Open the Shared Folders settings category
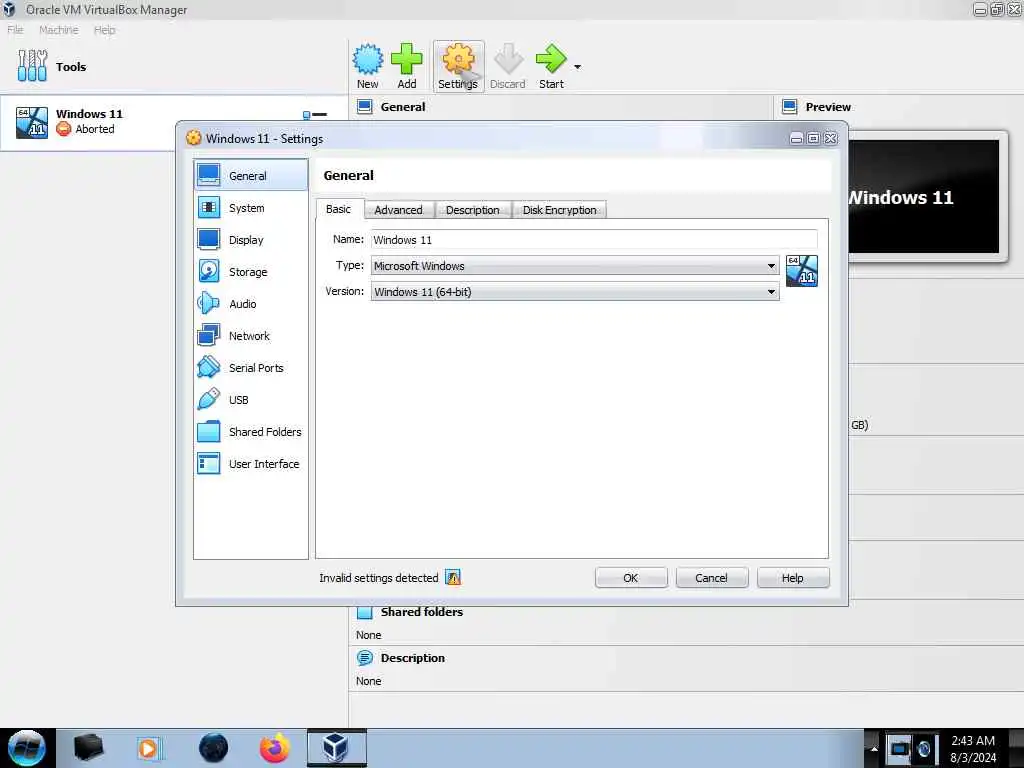The image size is (1024, 768). coord(251,432)
